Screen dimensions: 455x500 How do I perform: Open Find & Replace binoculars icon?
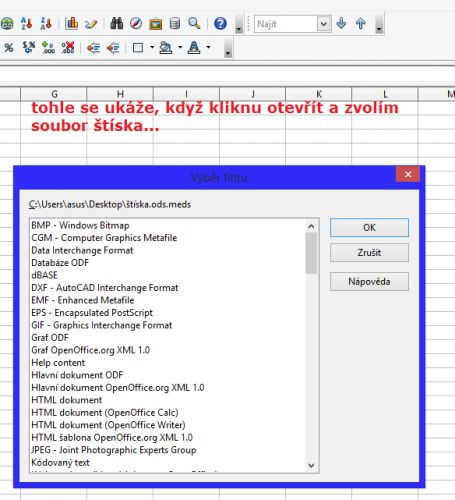(x=117, y=24)
